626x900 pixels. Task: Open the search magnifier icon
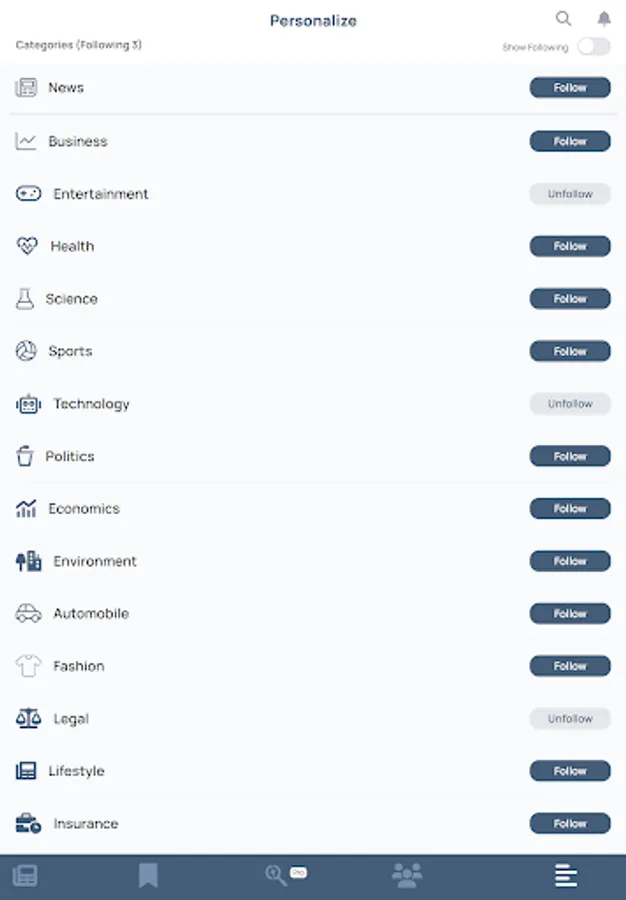click(x=564, y=18)
